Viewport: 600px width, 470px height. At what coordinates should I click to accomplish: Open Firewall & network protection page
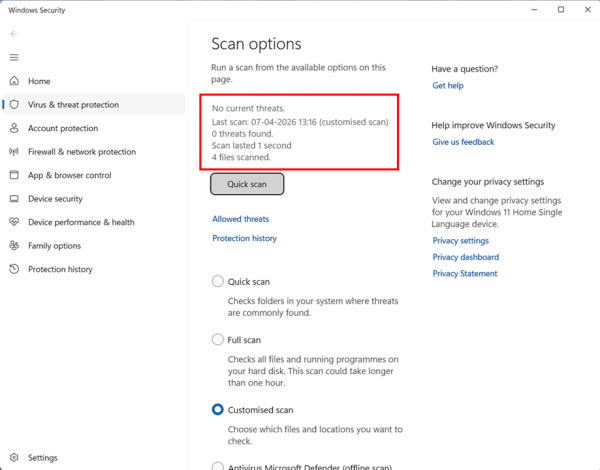(x=82, y=152)
